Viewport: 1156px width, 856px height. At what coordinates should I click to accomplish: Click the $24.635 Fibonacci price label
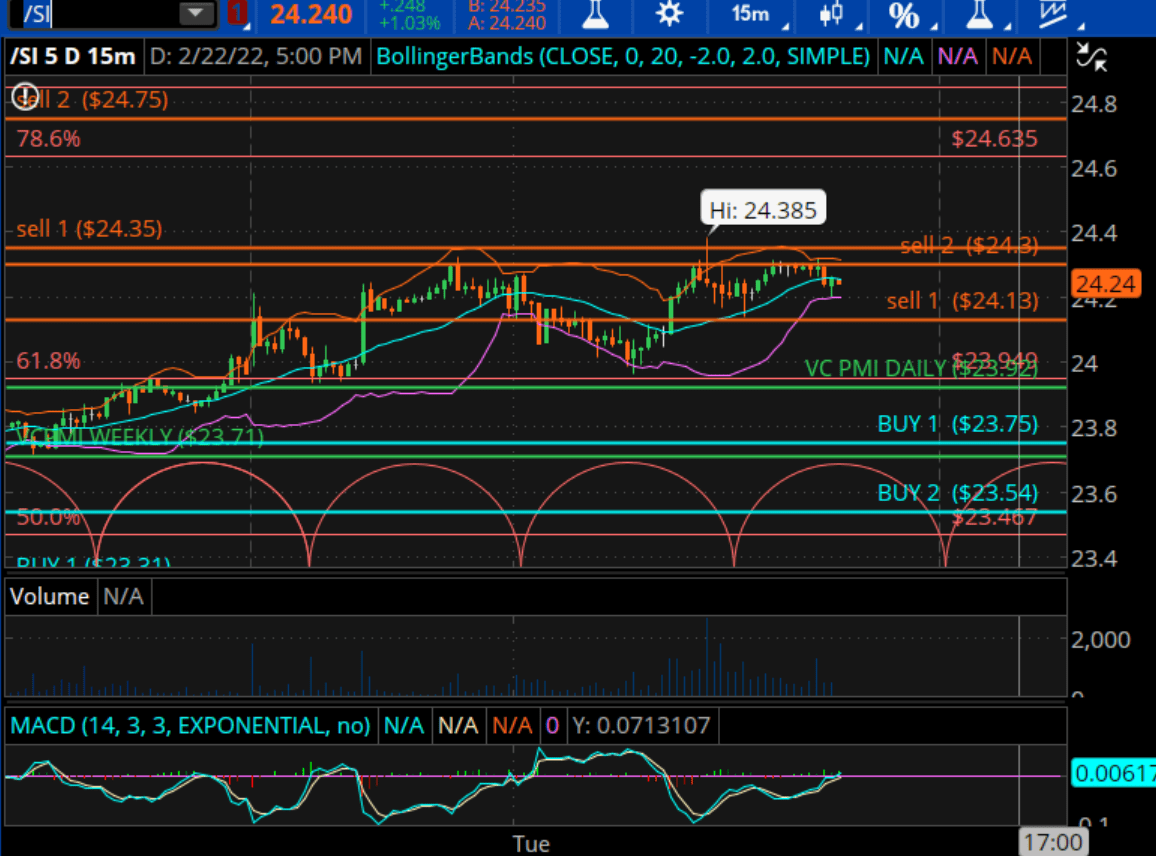coord(994,139)
